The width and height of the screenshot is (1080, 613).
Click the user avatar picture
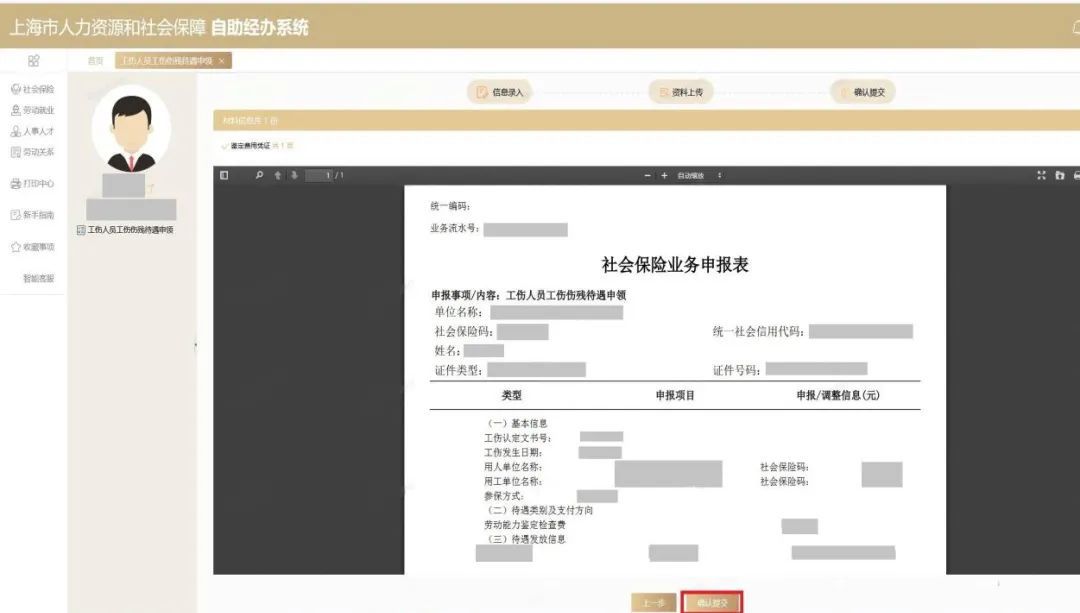click(x=131, y=129)
